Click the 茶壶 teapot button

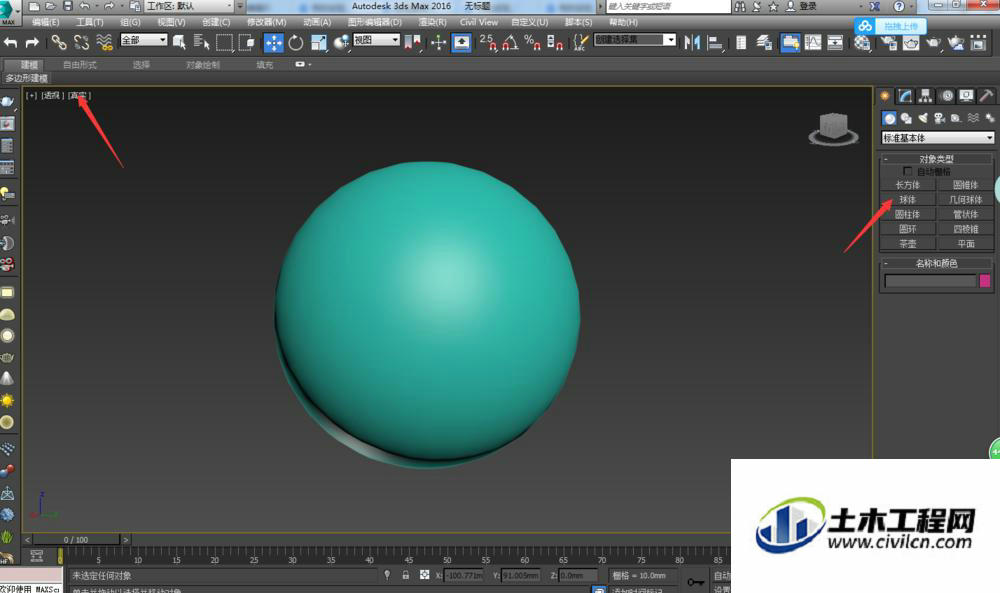[908, 244]
